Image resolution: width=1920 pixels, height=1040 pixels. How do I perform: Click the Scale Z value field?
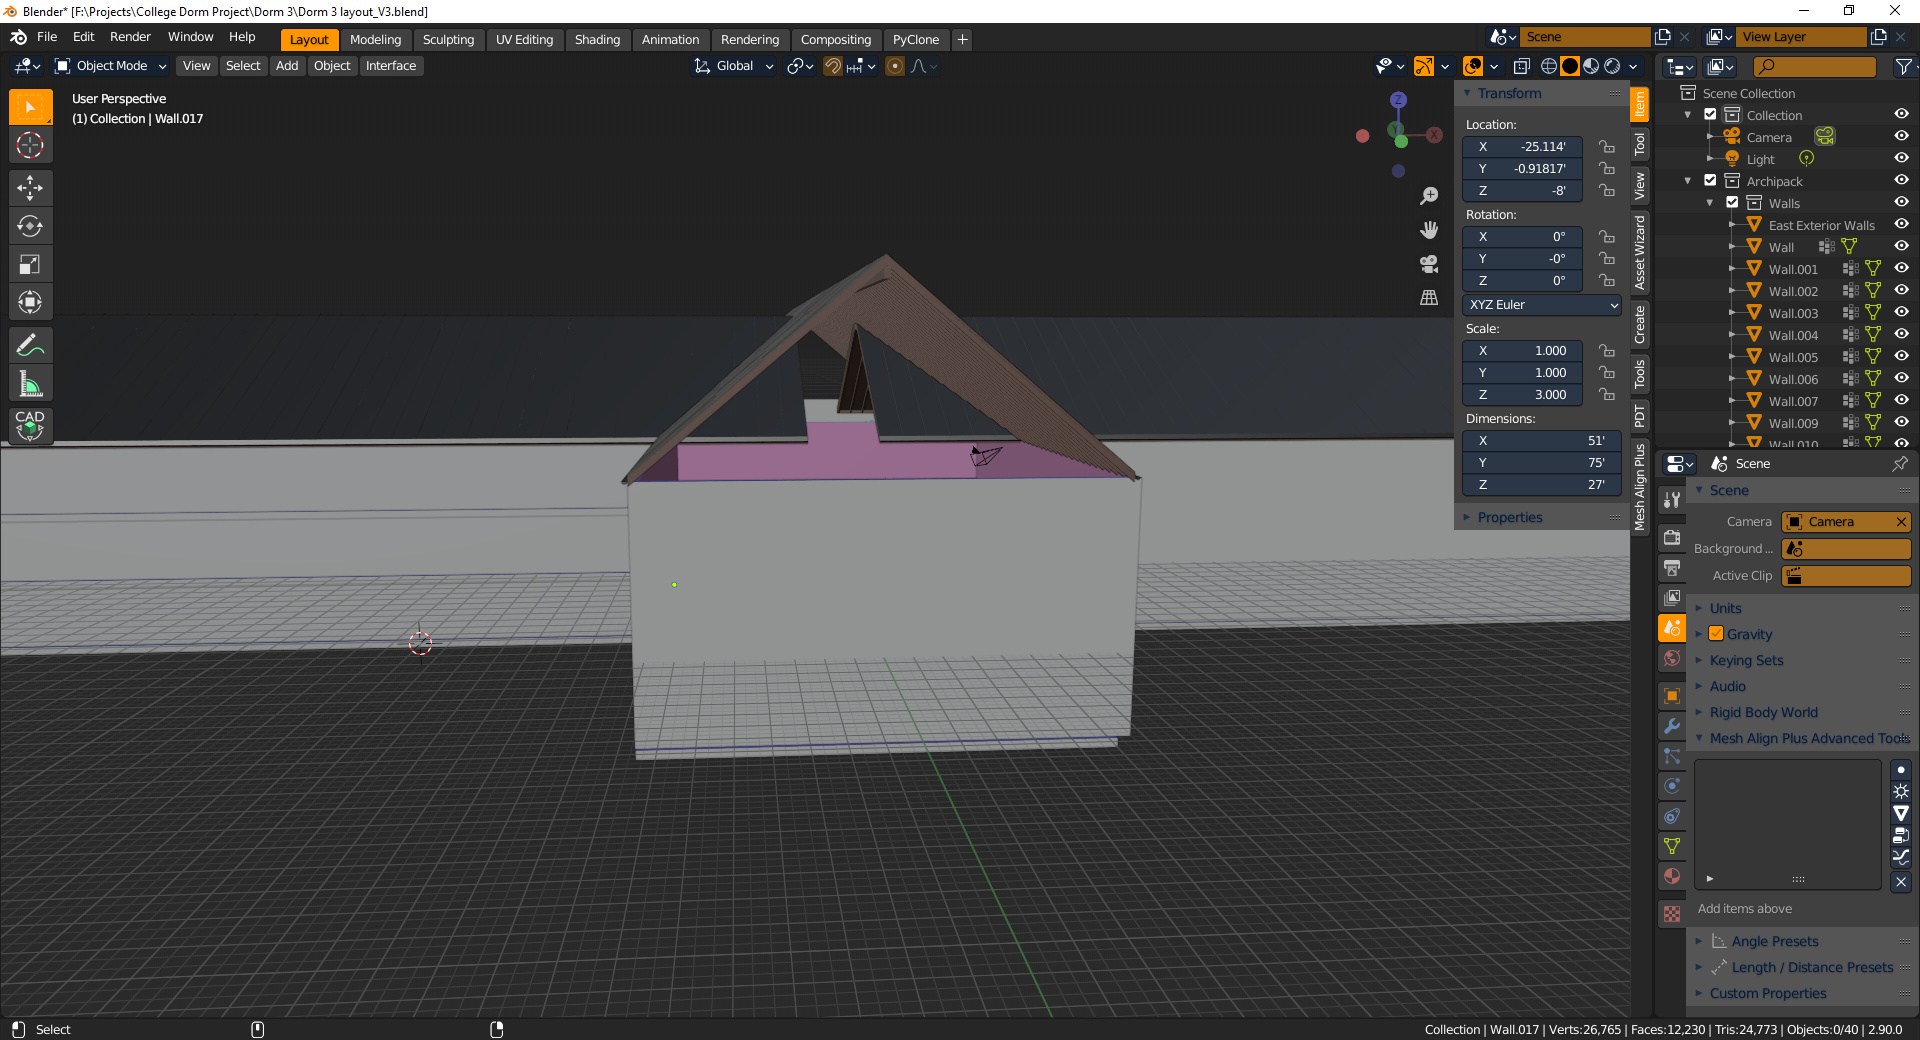pyautogui.click(x=1523, y=395)
